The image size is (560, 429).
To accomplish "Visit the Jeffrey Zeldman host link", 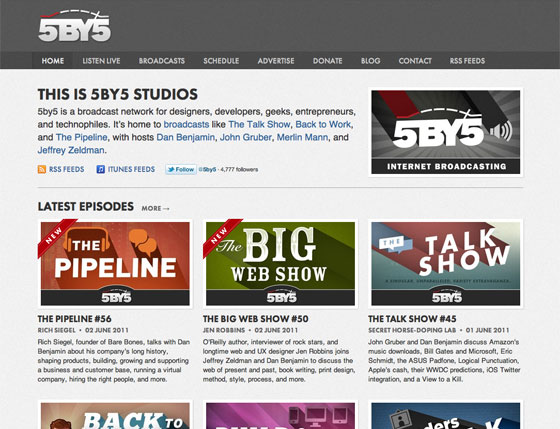I will click(x=71, y=150).
